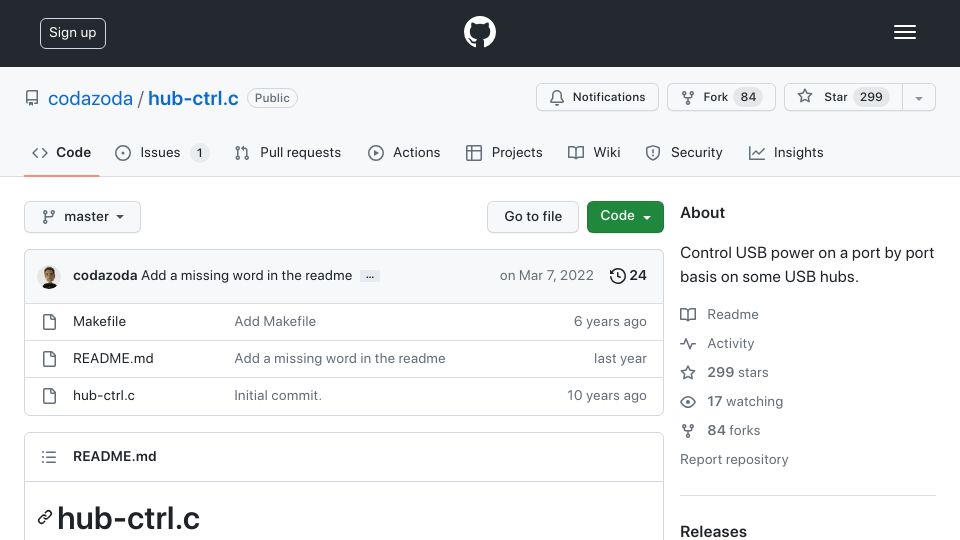The height and width of the screenshot is (540, 960).
Task: Star the repository with Star button
Action: click(844, 97)
